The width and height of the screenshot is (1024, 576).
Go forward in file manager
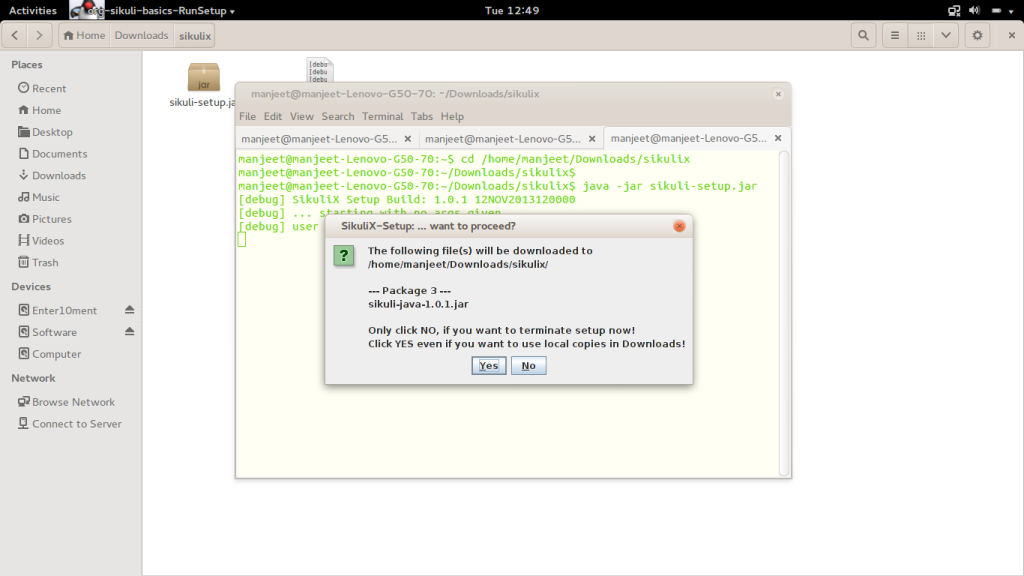pos(39,35)
